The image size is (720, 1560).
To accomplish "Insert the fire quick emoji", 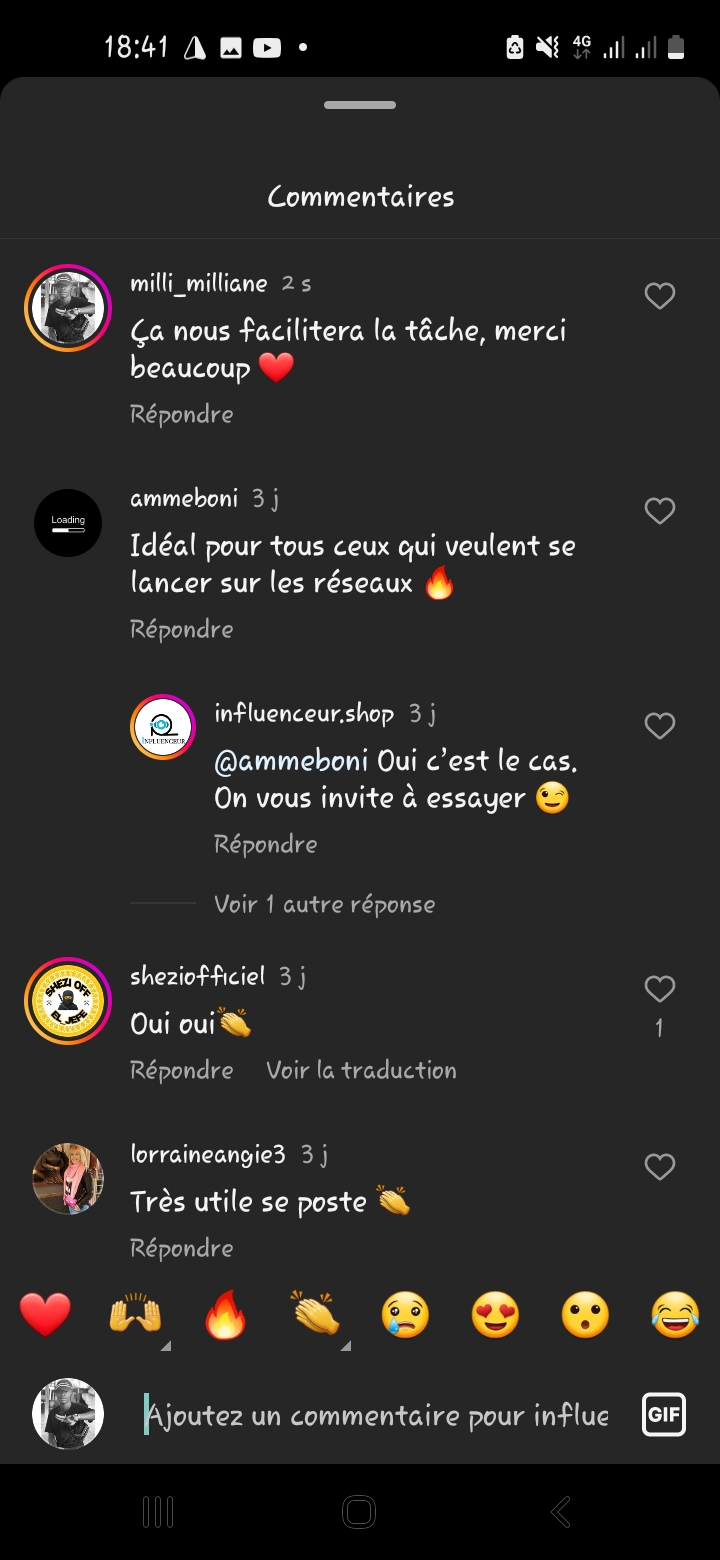I will click(225, 1314).
